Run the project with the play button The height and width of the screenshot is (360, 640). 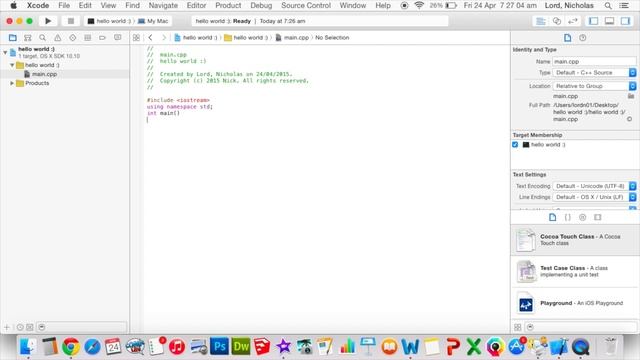pyautogui.click(x=48, y=21)
